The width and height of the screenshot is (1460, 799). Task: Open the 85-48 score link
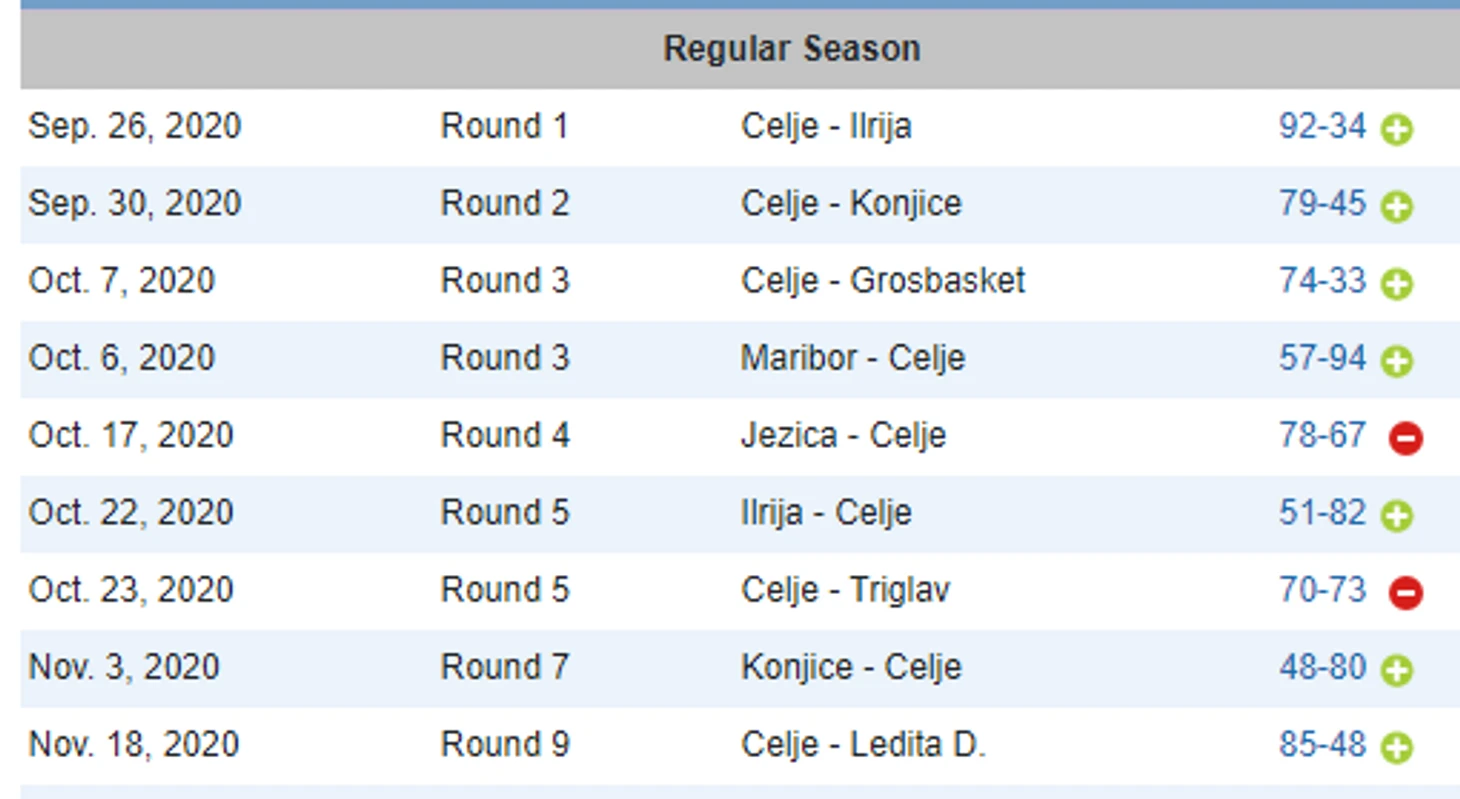pyautogui.click(x=1321, y=744)
